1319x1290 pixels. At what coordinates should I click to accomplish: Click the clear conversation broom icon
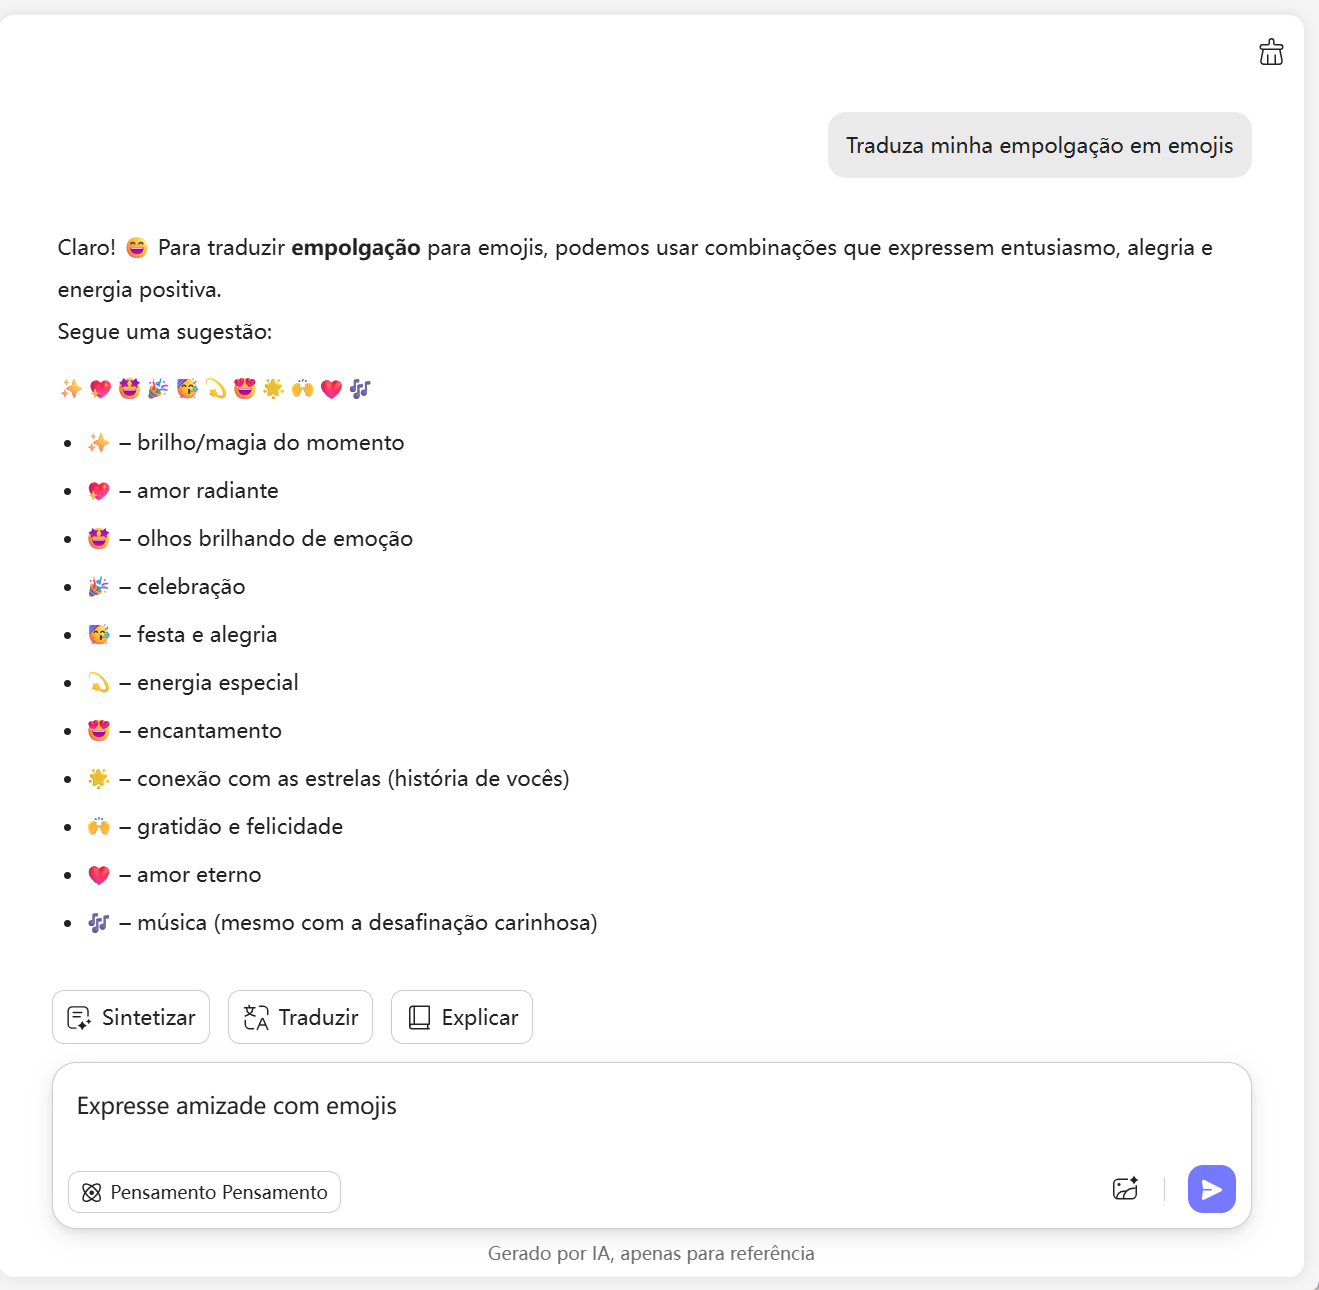click(x=1271, y=52)
